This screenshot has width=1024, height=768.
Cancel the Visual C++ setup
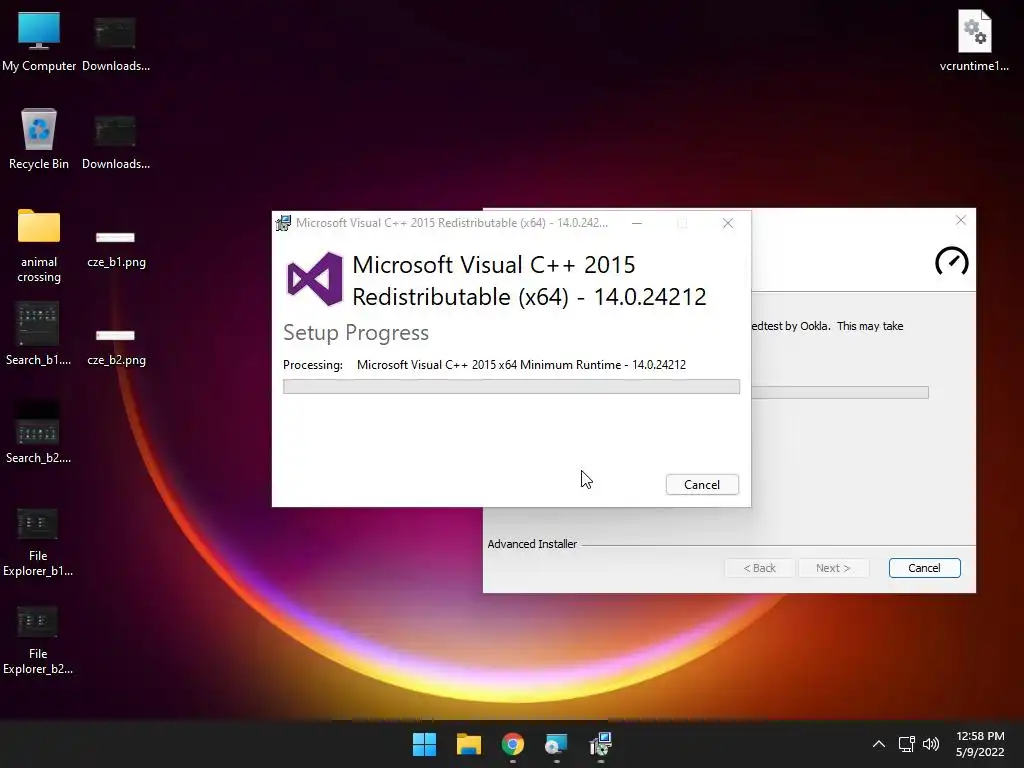(x=702, y=485)
